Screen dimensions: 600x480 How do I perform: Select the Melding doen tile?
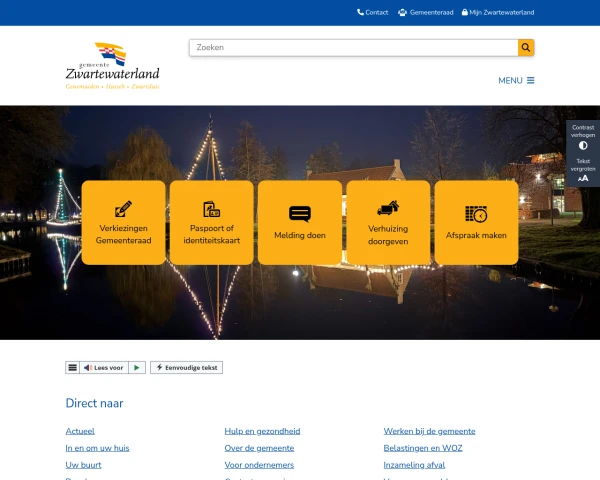click(300, 222)
